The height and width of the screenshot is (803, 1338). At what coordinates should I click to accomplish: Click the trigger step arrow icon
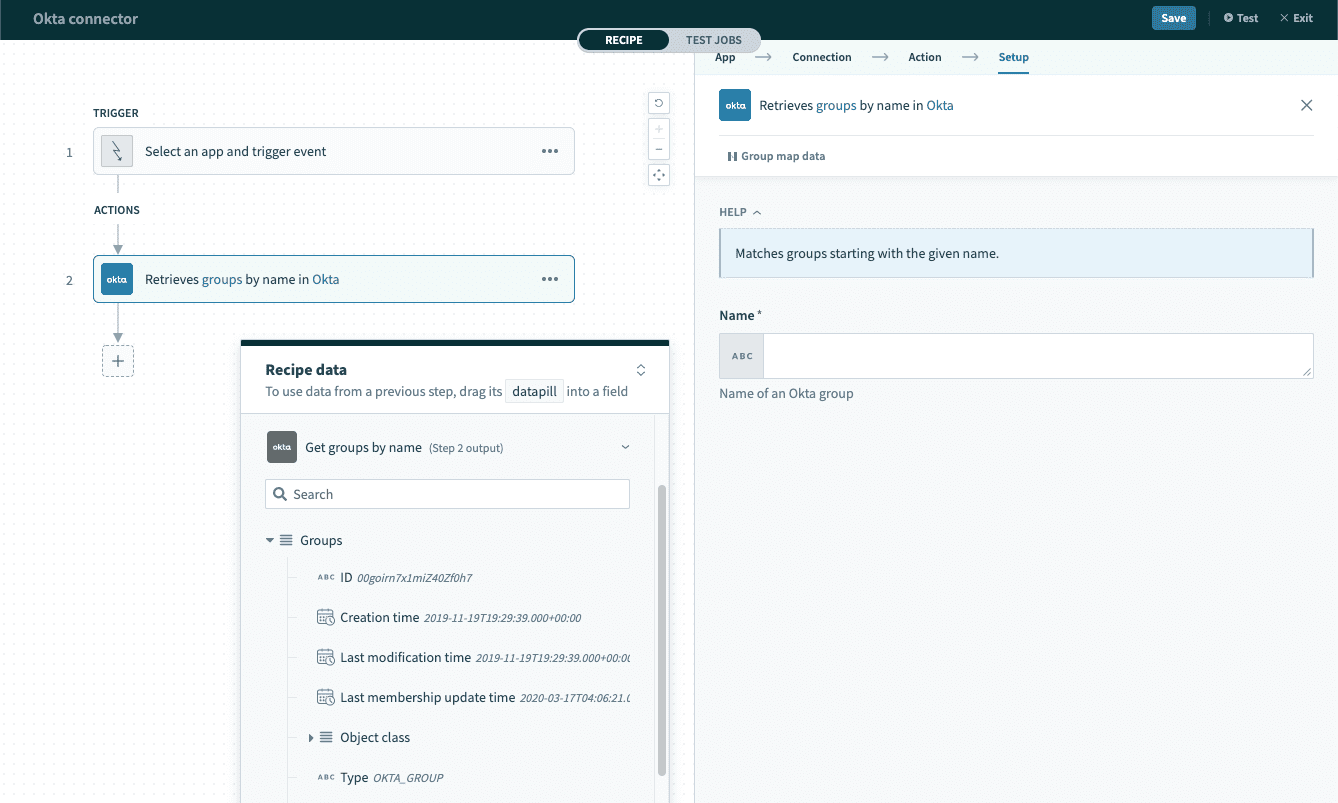click(117, 151)
